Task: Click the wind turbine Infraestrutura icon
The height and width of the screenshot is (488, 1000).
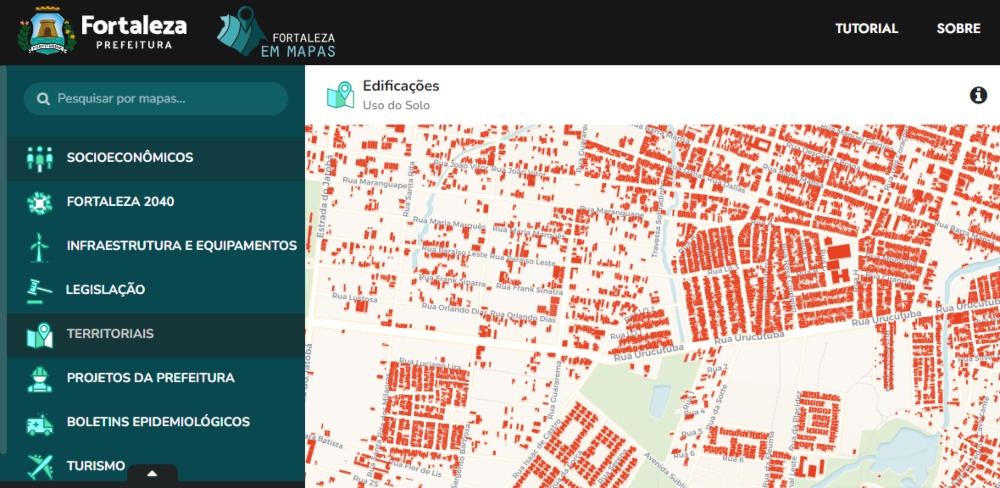Action: [40, 246]
